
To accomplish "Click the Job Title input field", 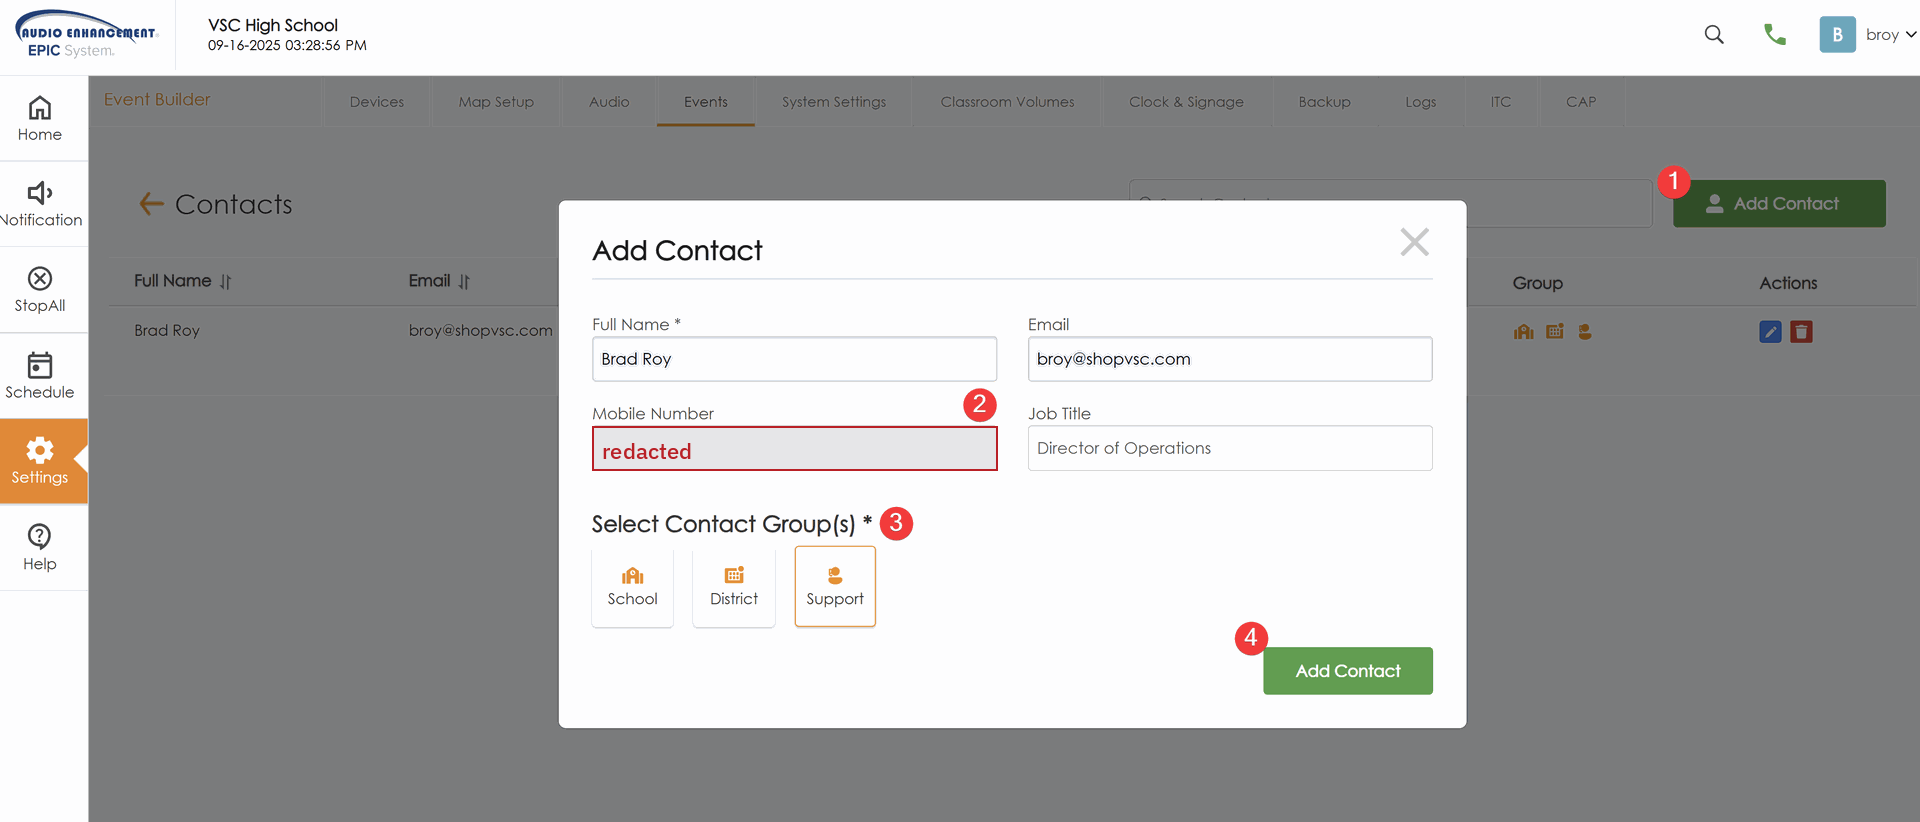I will point(1230,448).
